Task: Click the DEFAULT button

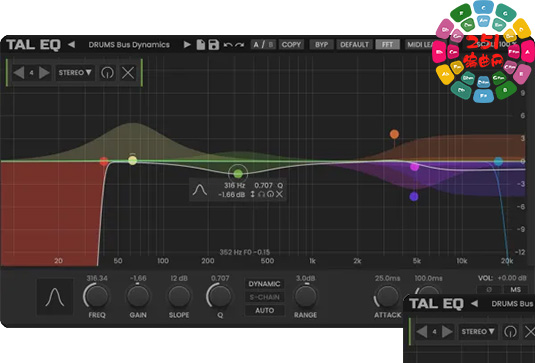Action: coord(355,45)
